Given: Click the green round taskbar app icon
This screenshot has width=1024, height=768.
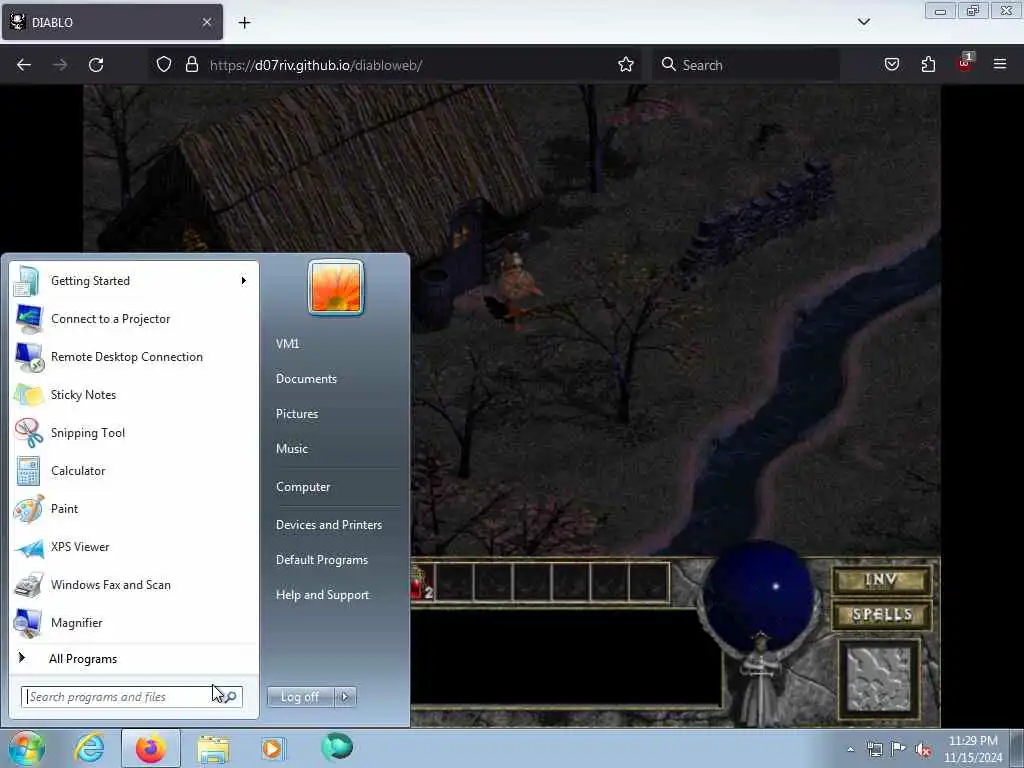Looking at the screenshot, I should click(337, 747).
